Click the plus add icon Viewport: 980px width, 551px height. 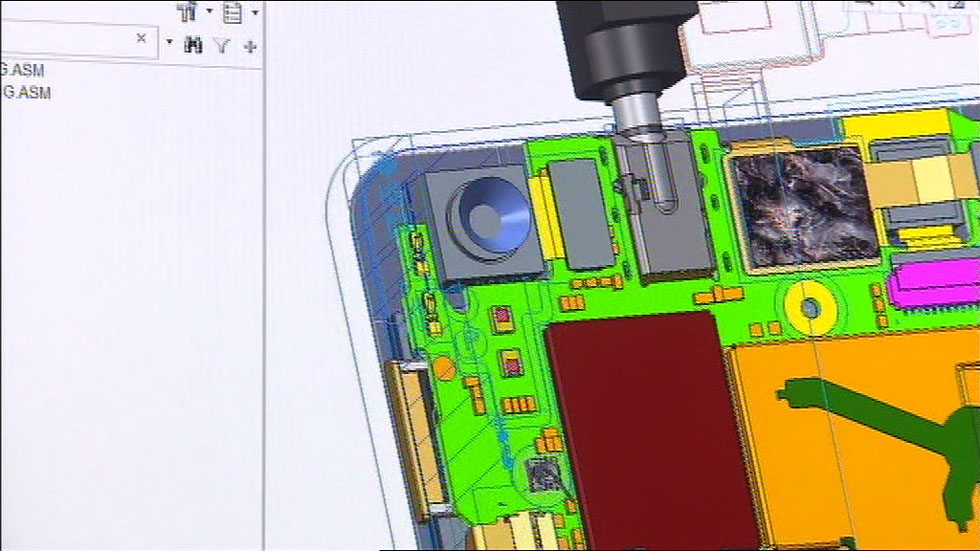point(250,45)
